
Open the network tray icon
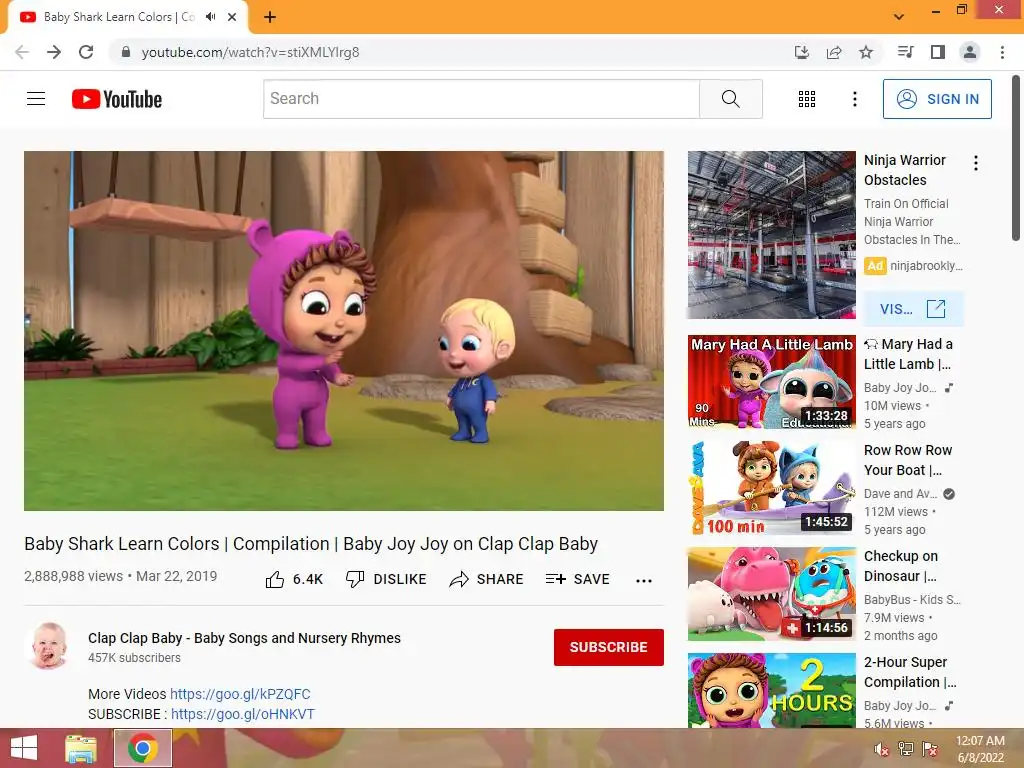[x=906, y=749]
